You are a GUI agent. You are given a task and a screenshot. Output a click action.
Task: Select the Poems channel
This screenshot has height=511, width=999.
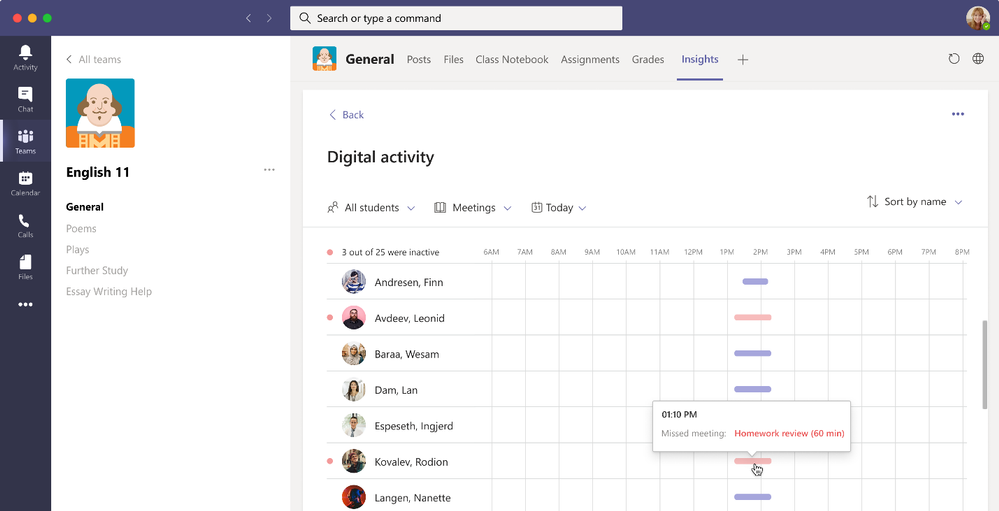click(x=81, y=229)
